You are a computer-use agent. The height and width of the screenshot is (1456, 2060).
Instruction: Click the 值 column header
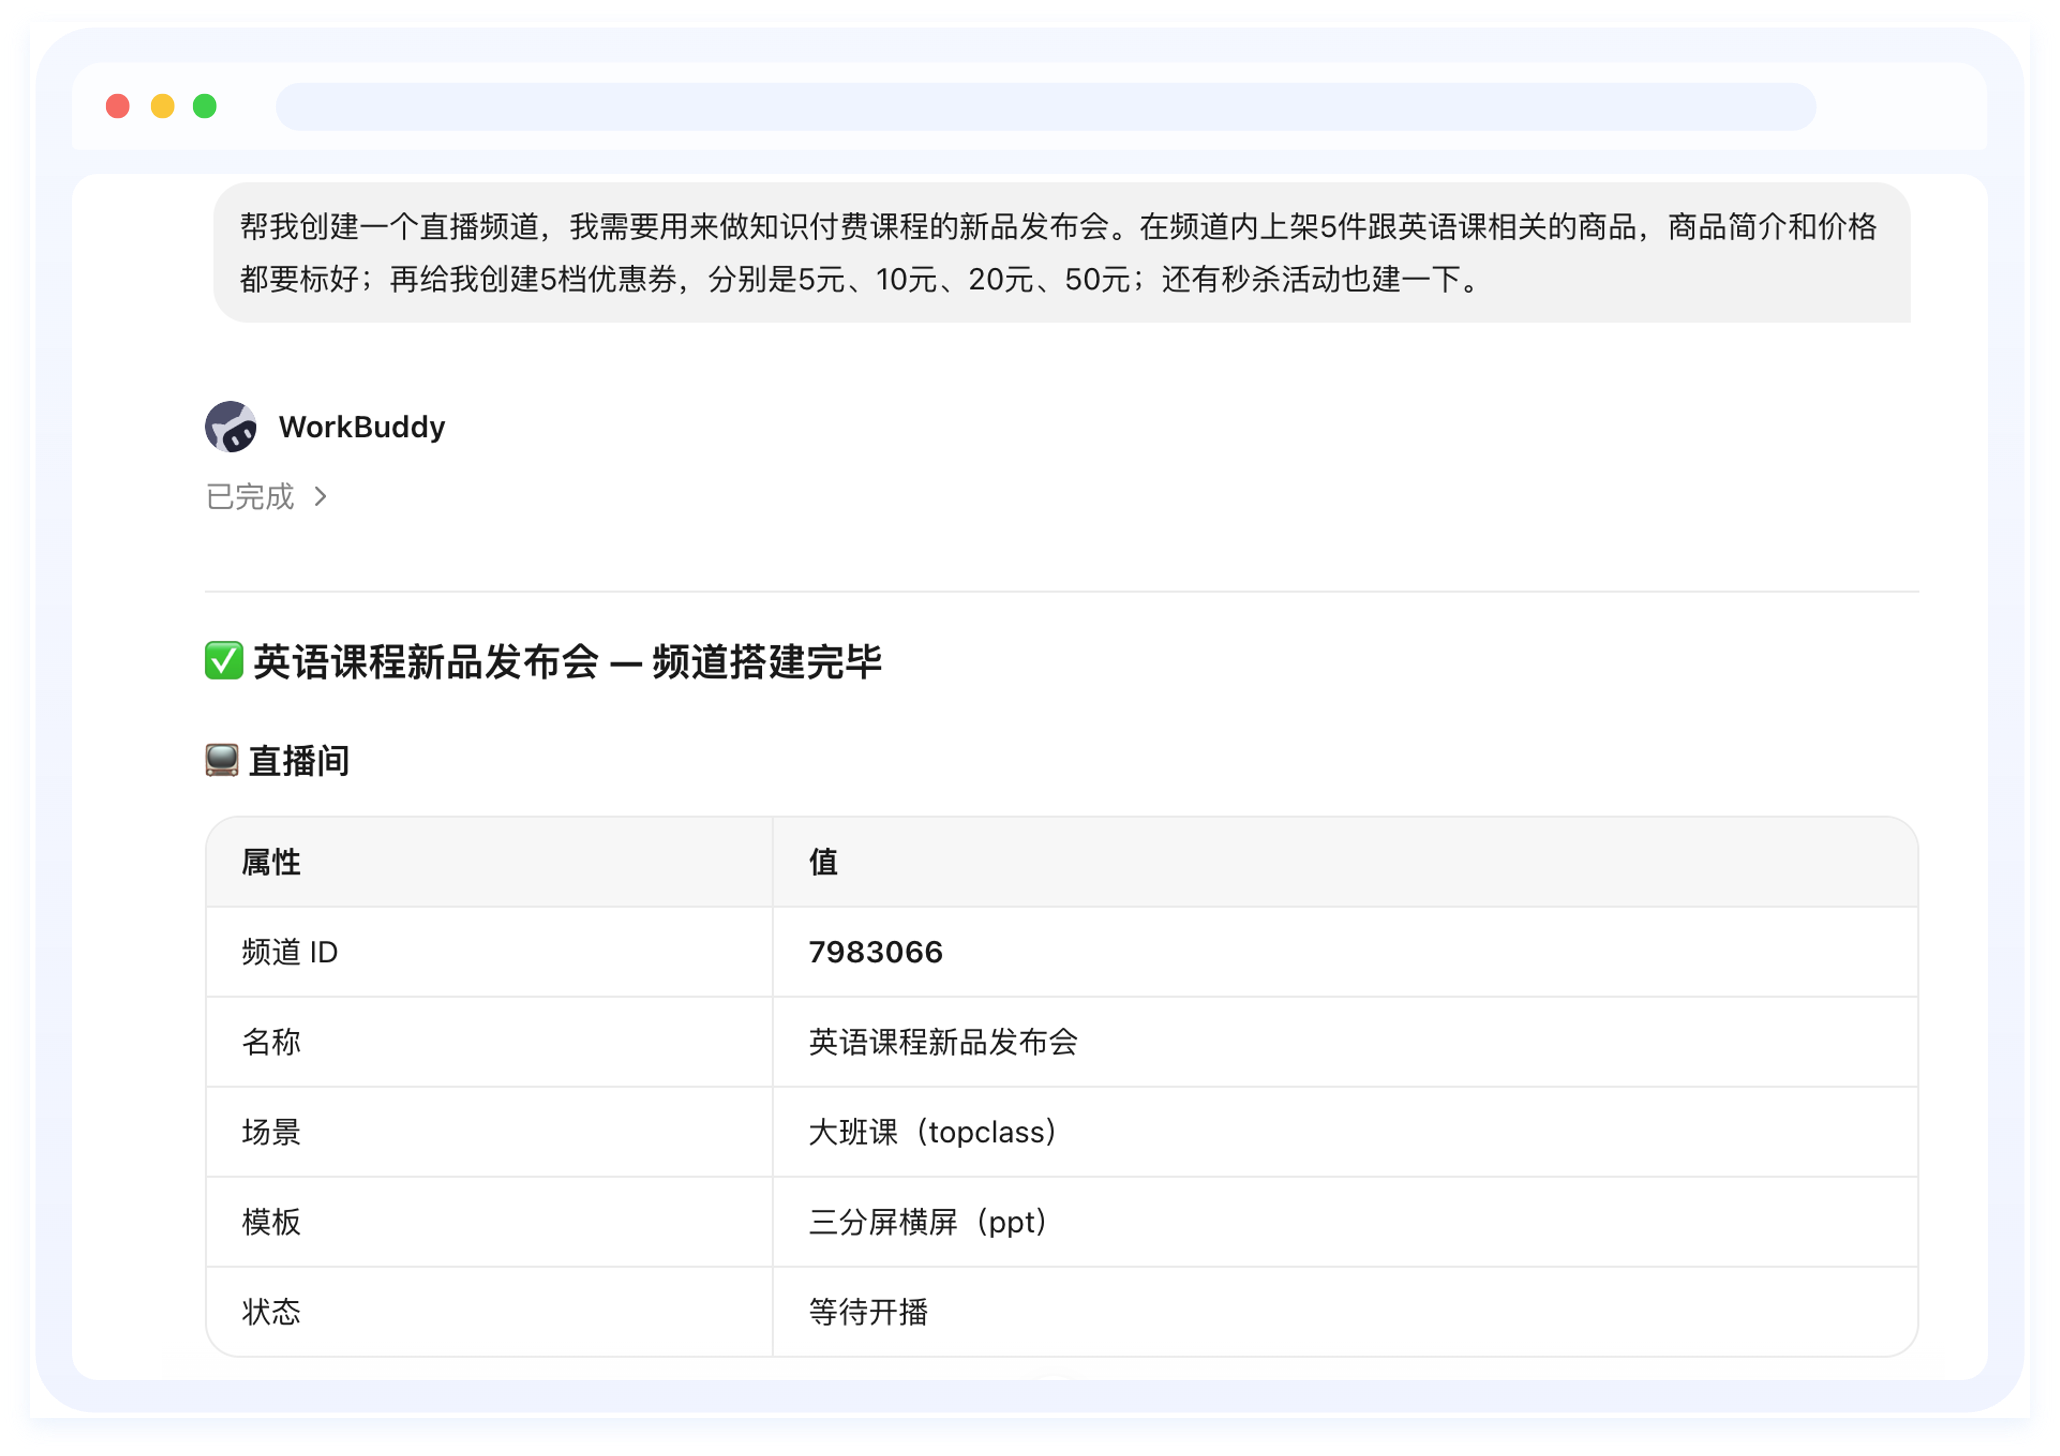pyautogui.click(x=823, y=862)
